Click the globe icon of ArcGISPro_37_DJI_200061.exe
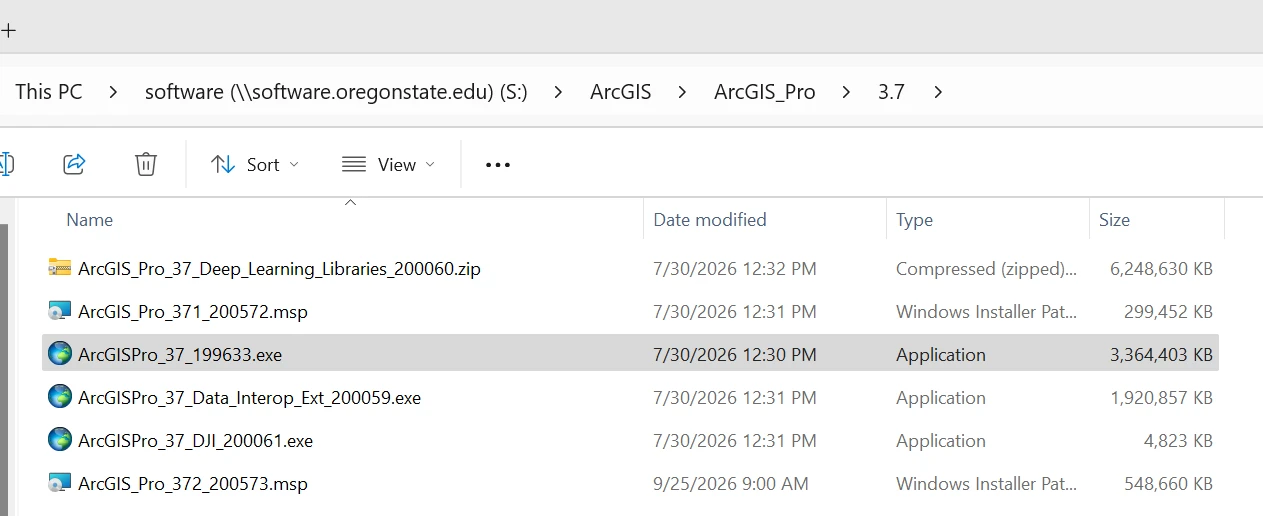 (60, 440)
